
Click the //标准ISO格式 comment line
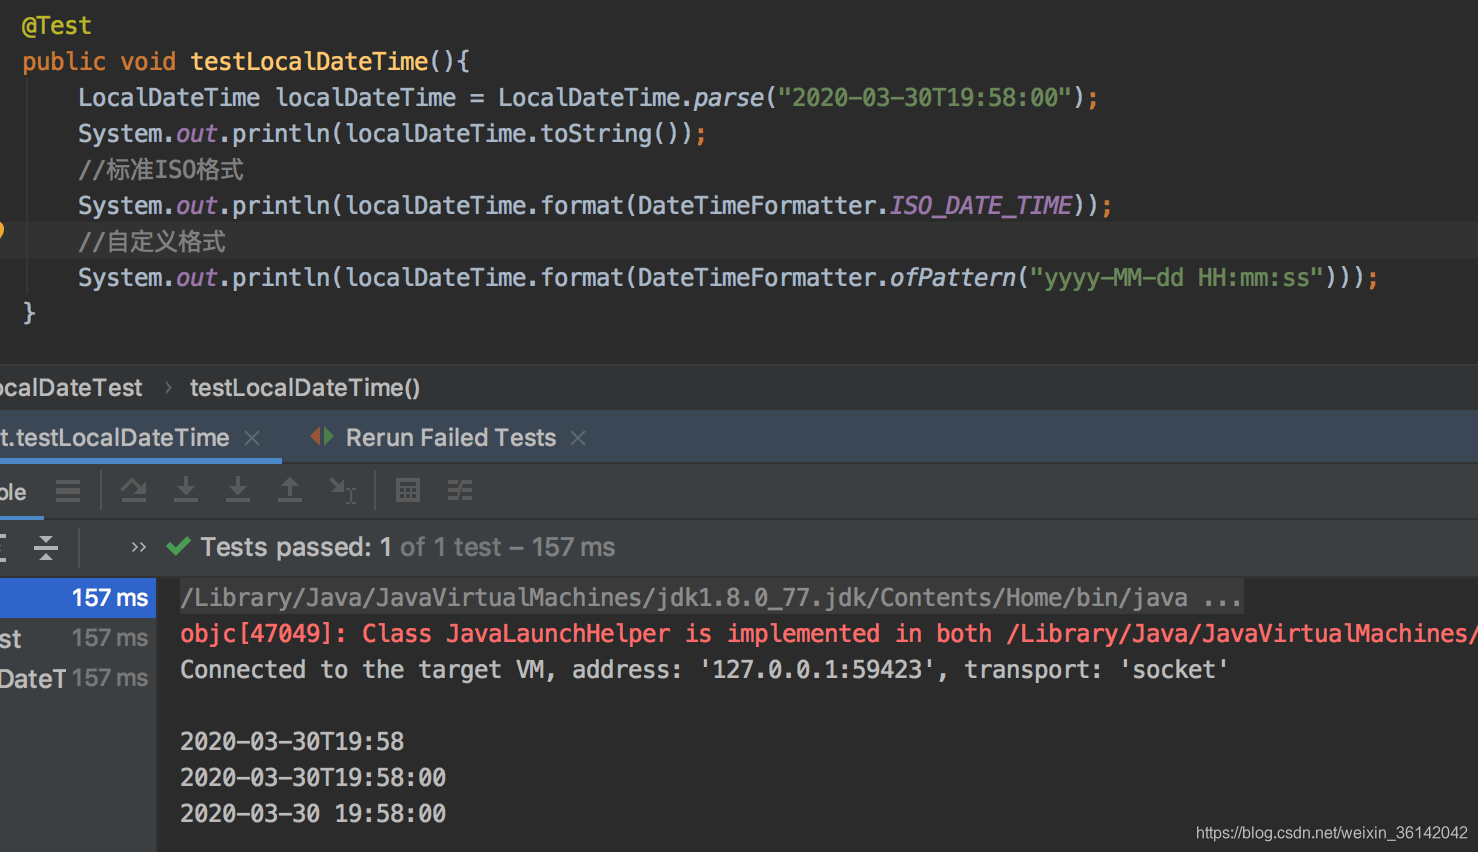(x=161, y=170)
